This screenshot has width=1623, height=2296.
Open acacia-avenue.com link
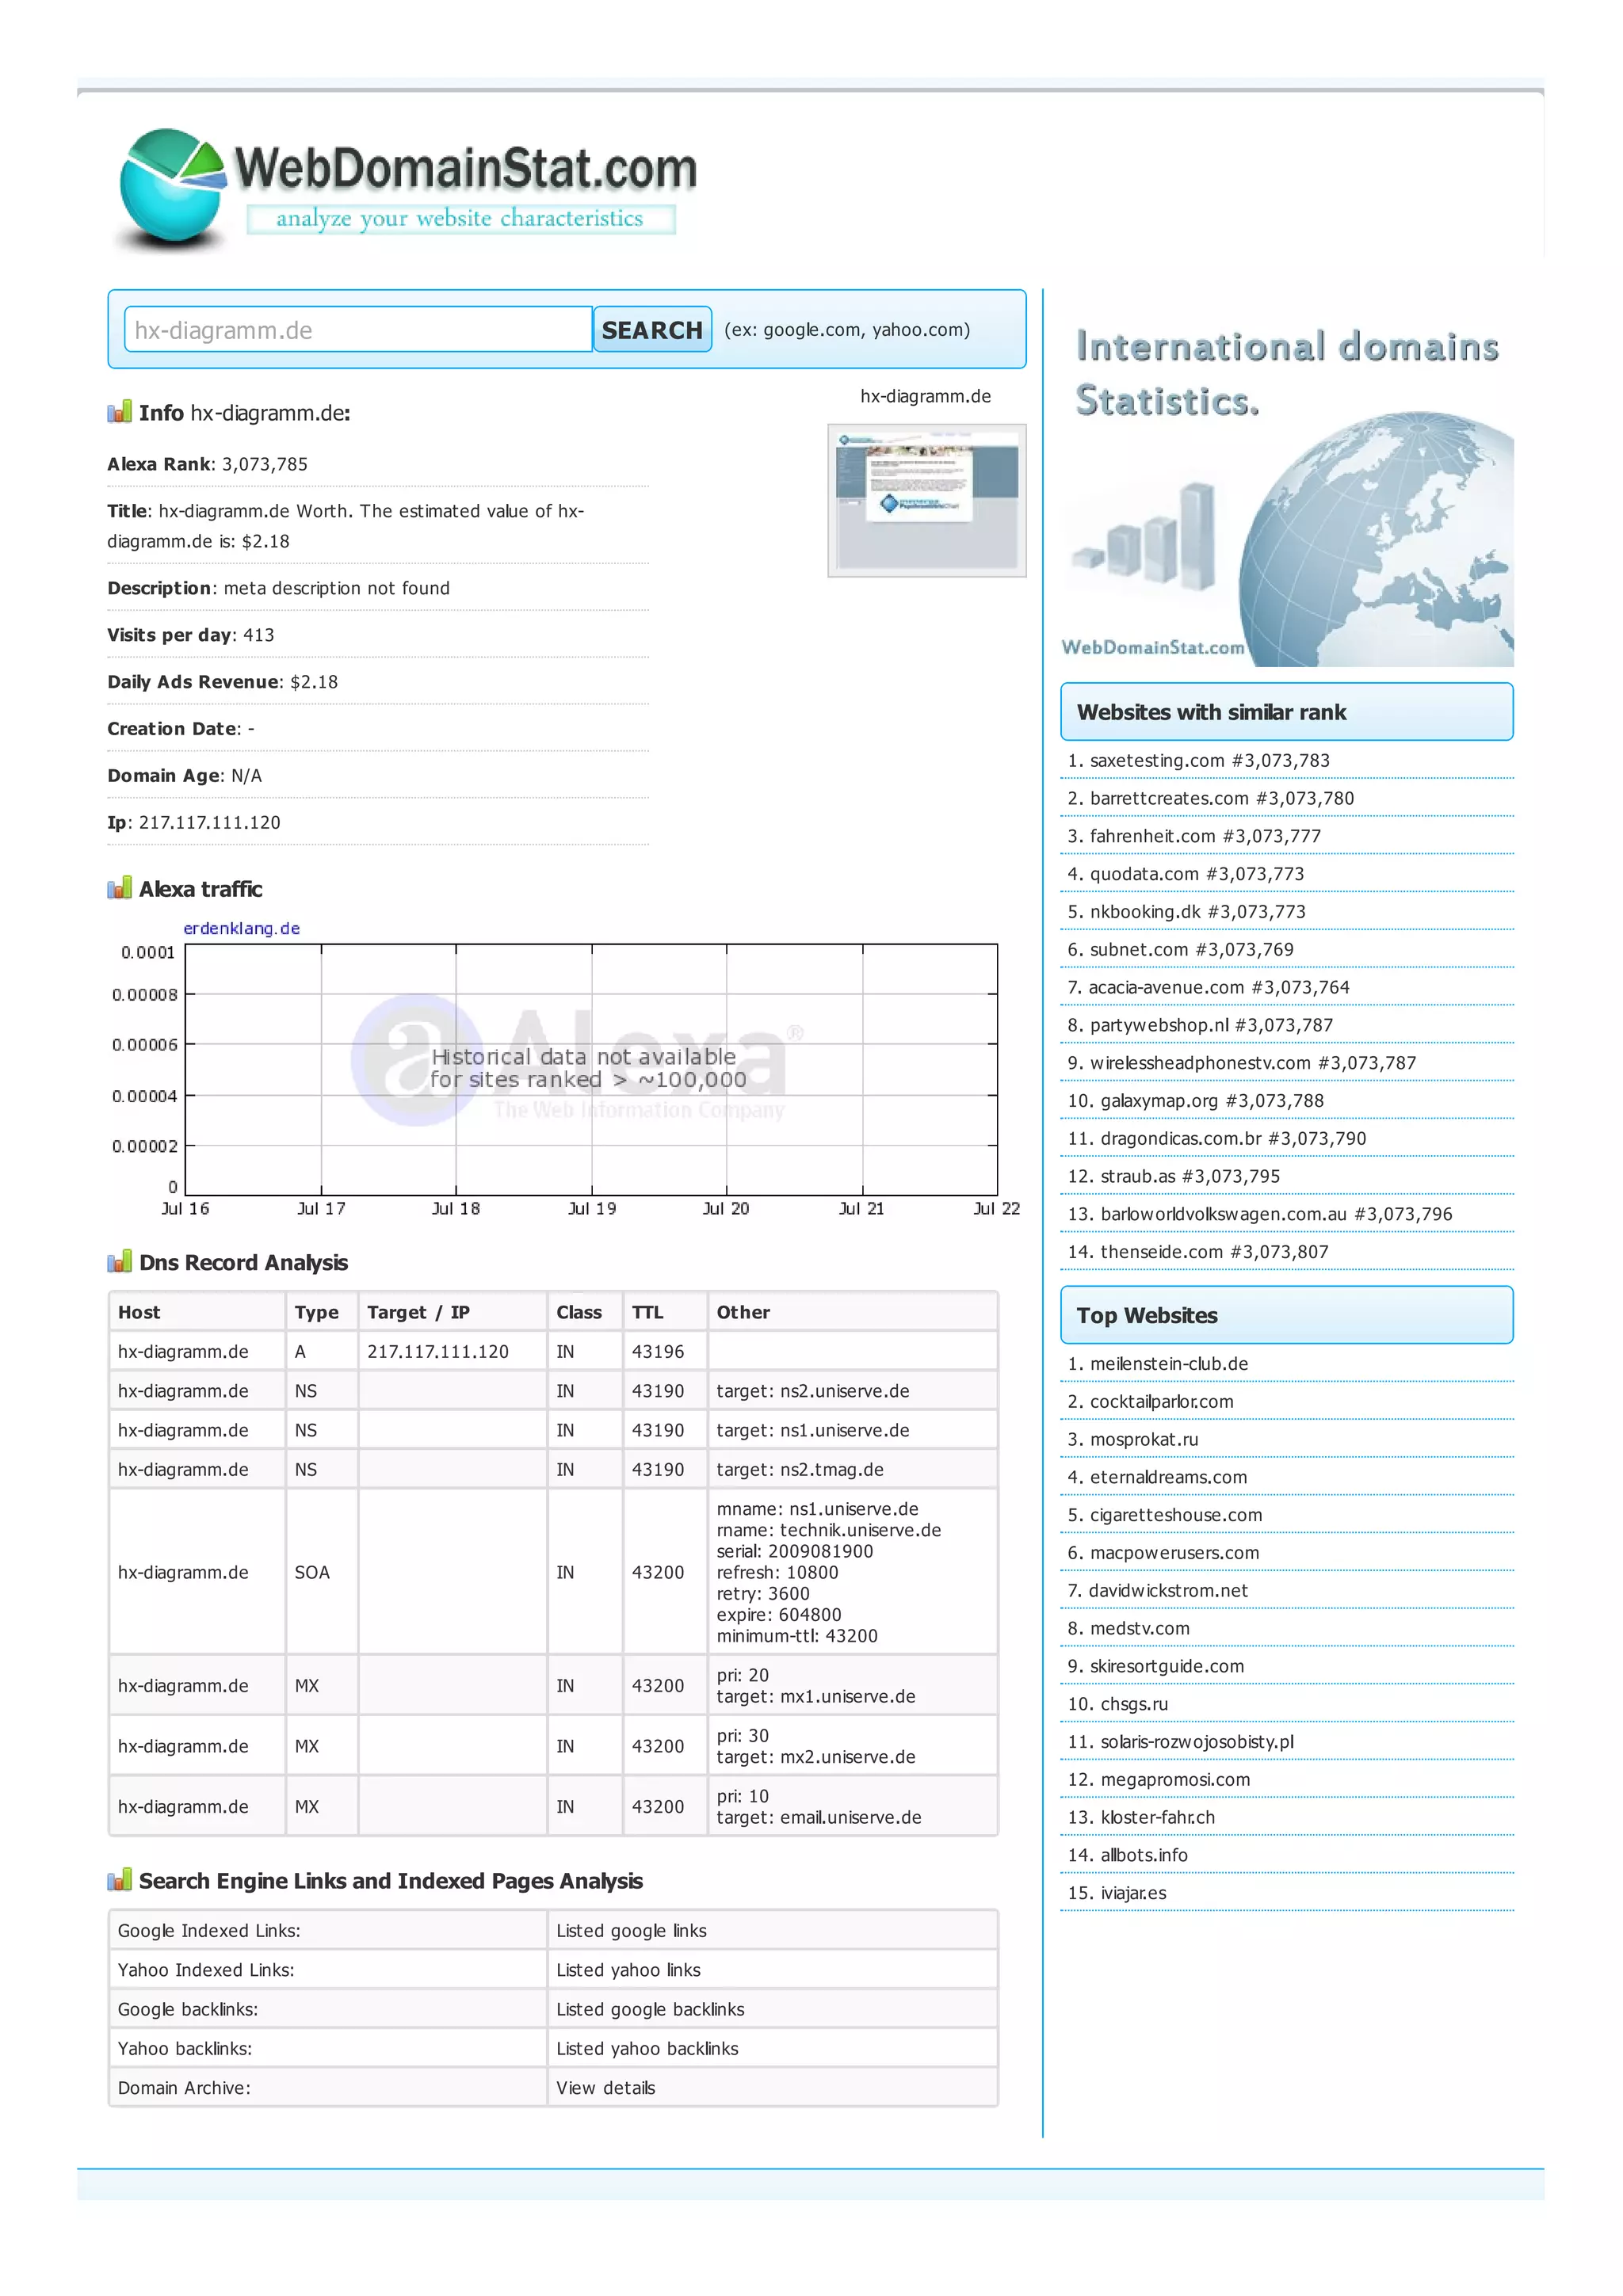(1165, 987)
